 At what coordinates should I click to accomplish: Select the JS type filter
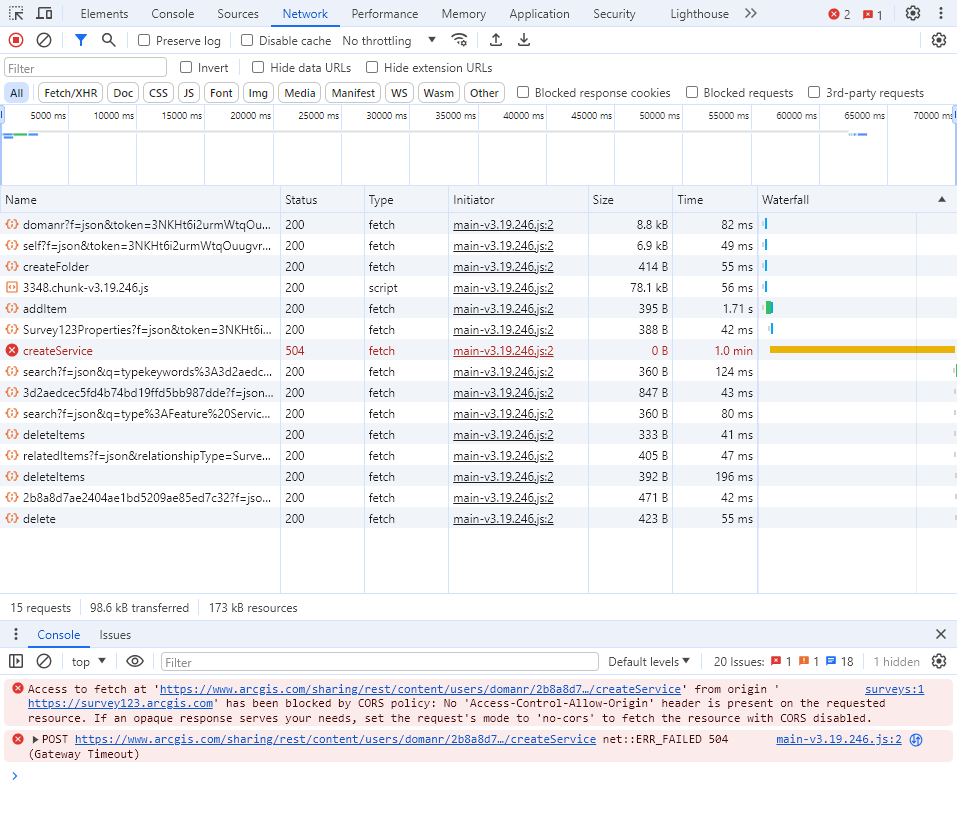(189, 93)
